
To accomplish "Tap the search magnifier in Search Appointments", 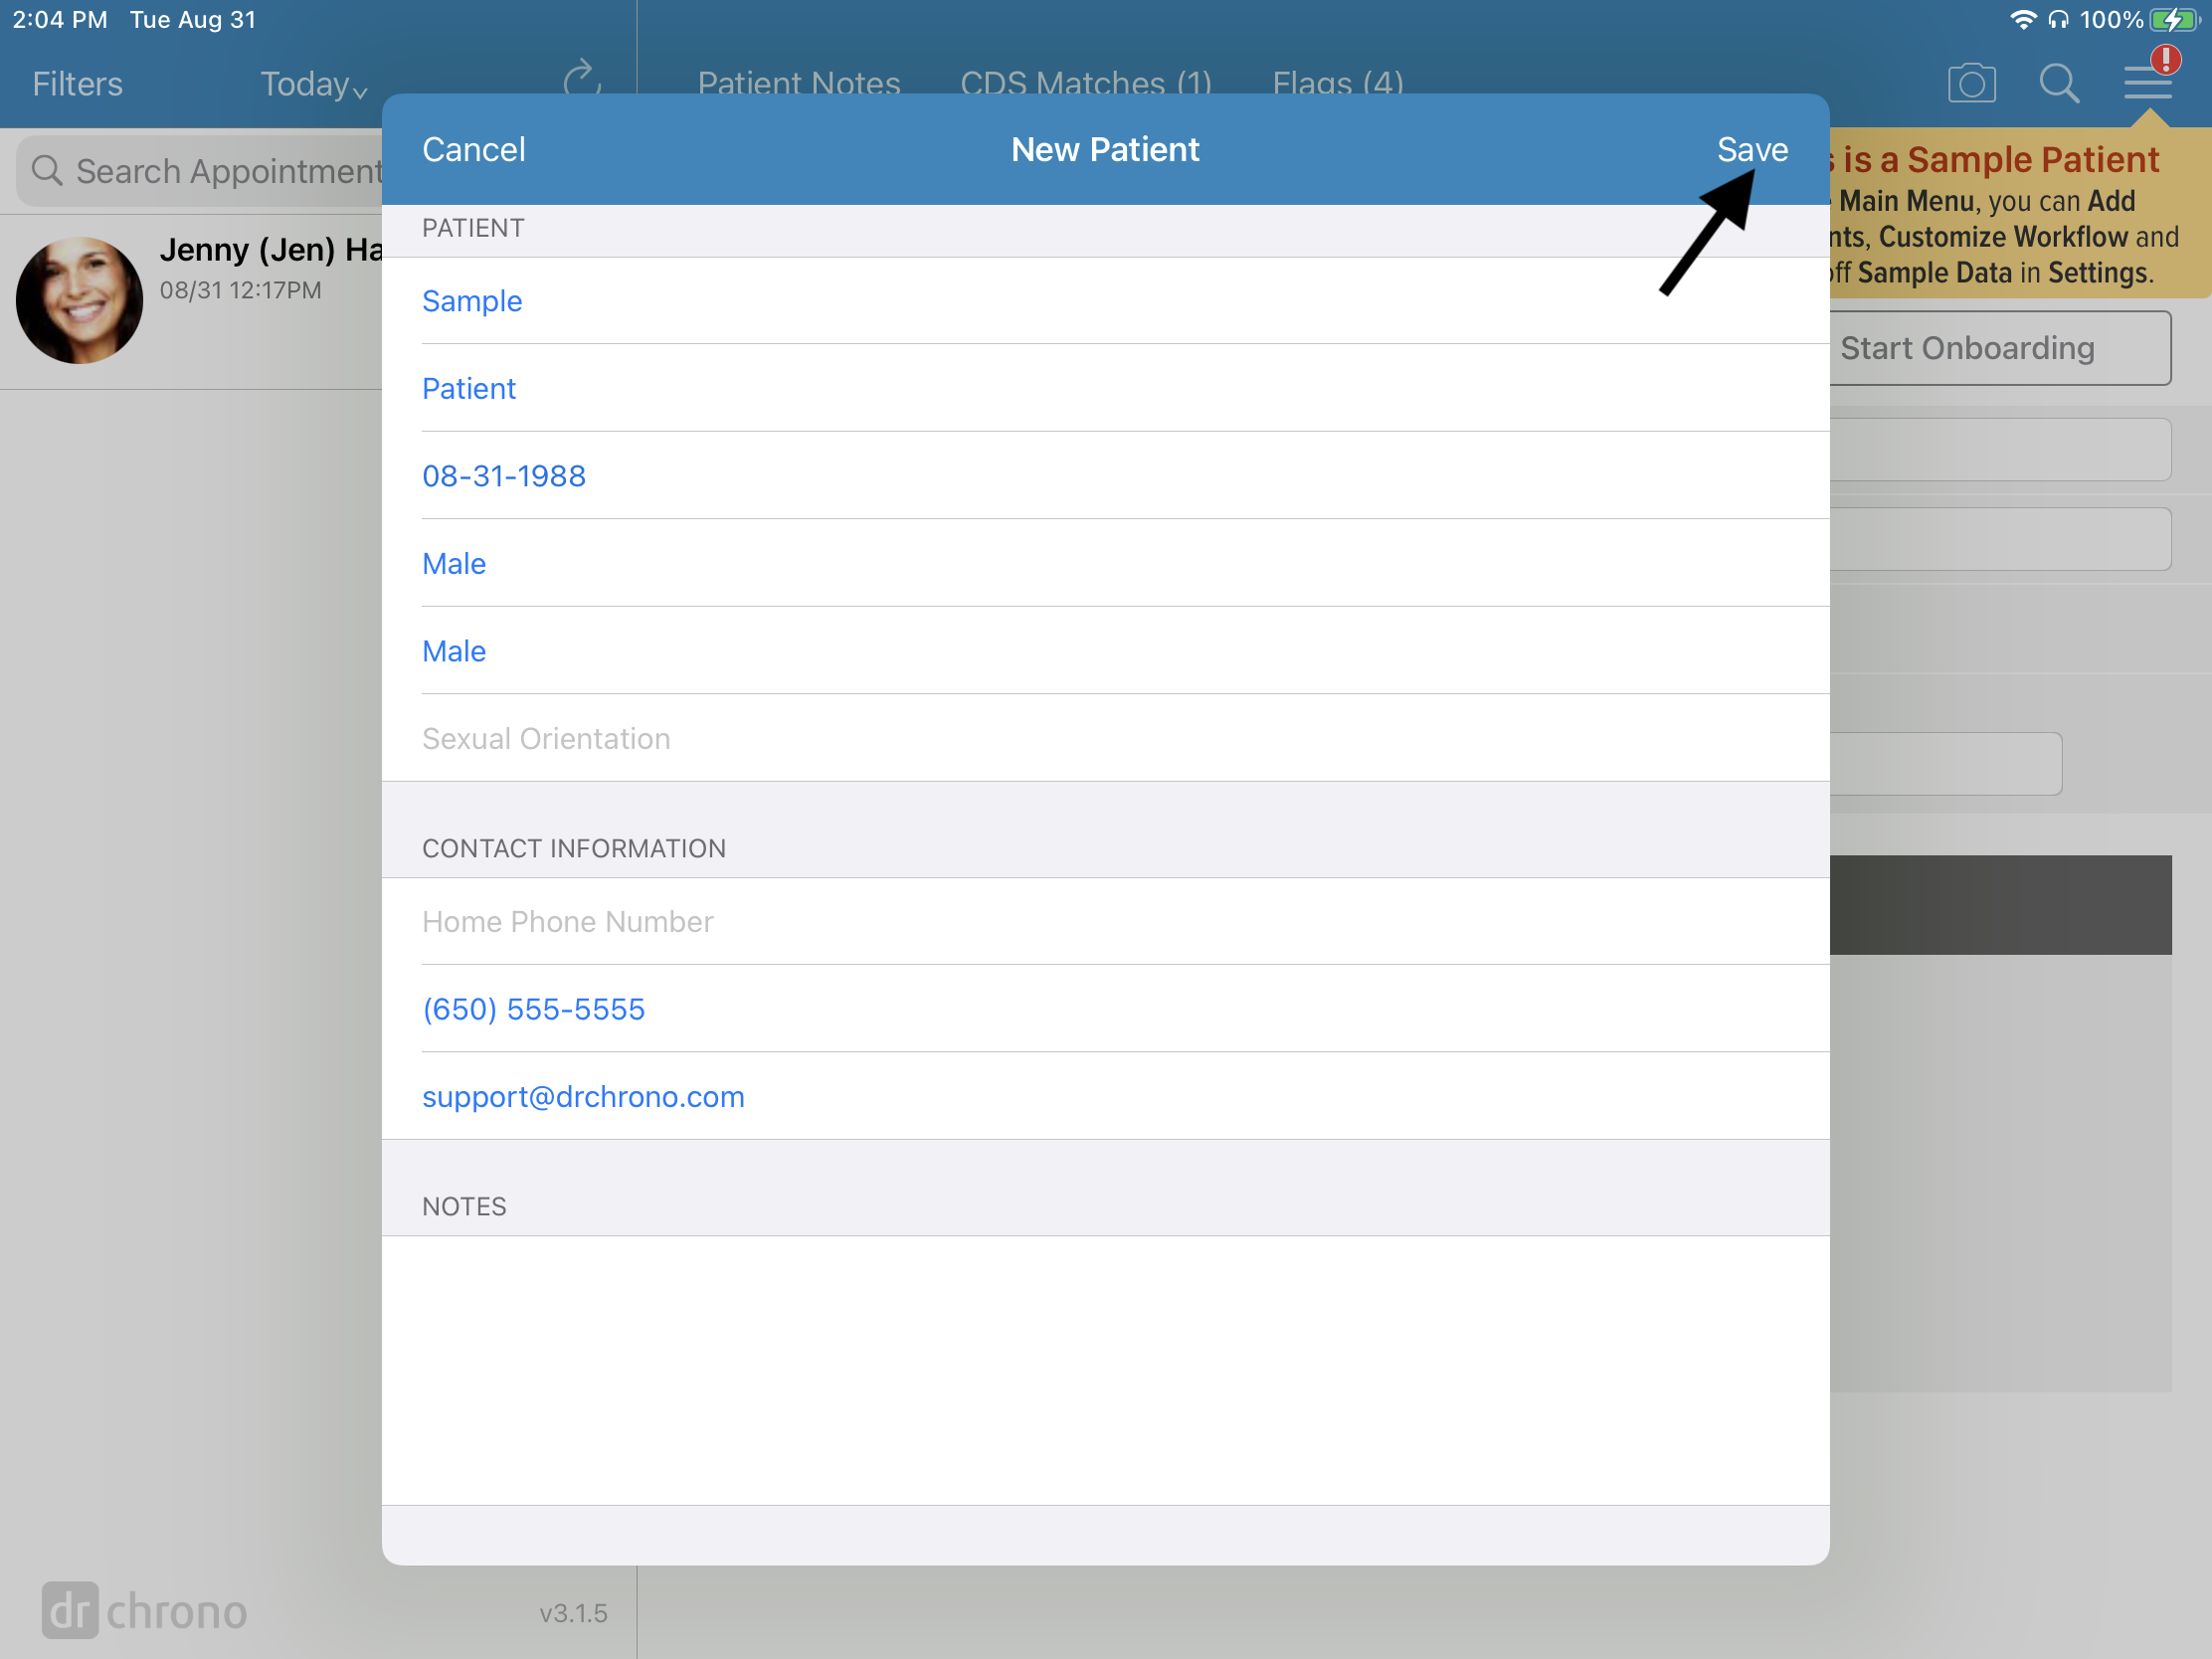I will click(47, 170).
